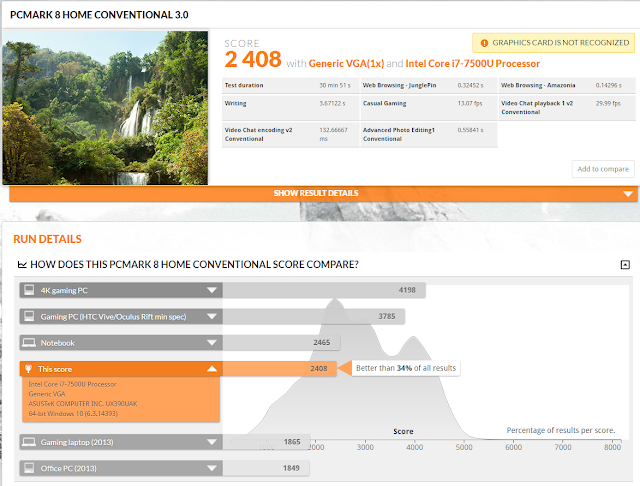
Task: Click the PCMark 8 Home Conventional 3.0 title
Action: click(99, 15)
